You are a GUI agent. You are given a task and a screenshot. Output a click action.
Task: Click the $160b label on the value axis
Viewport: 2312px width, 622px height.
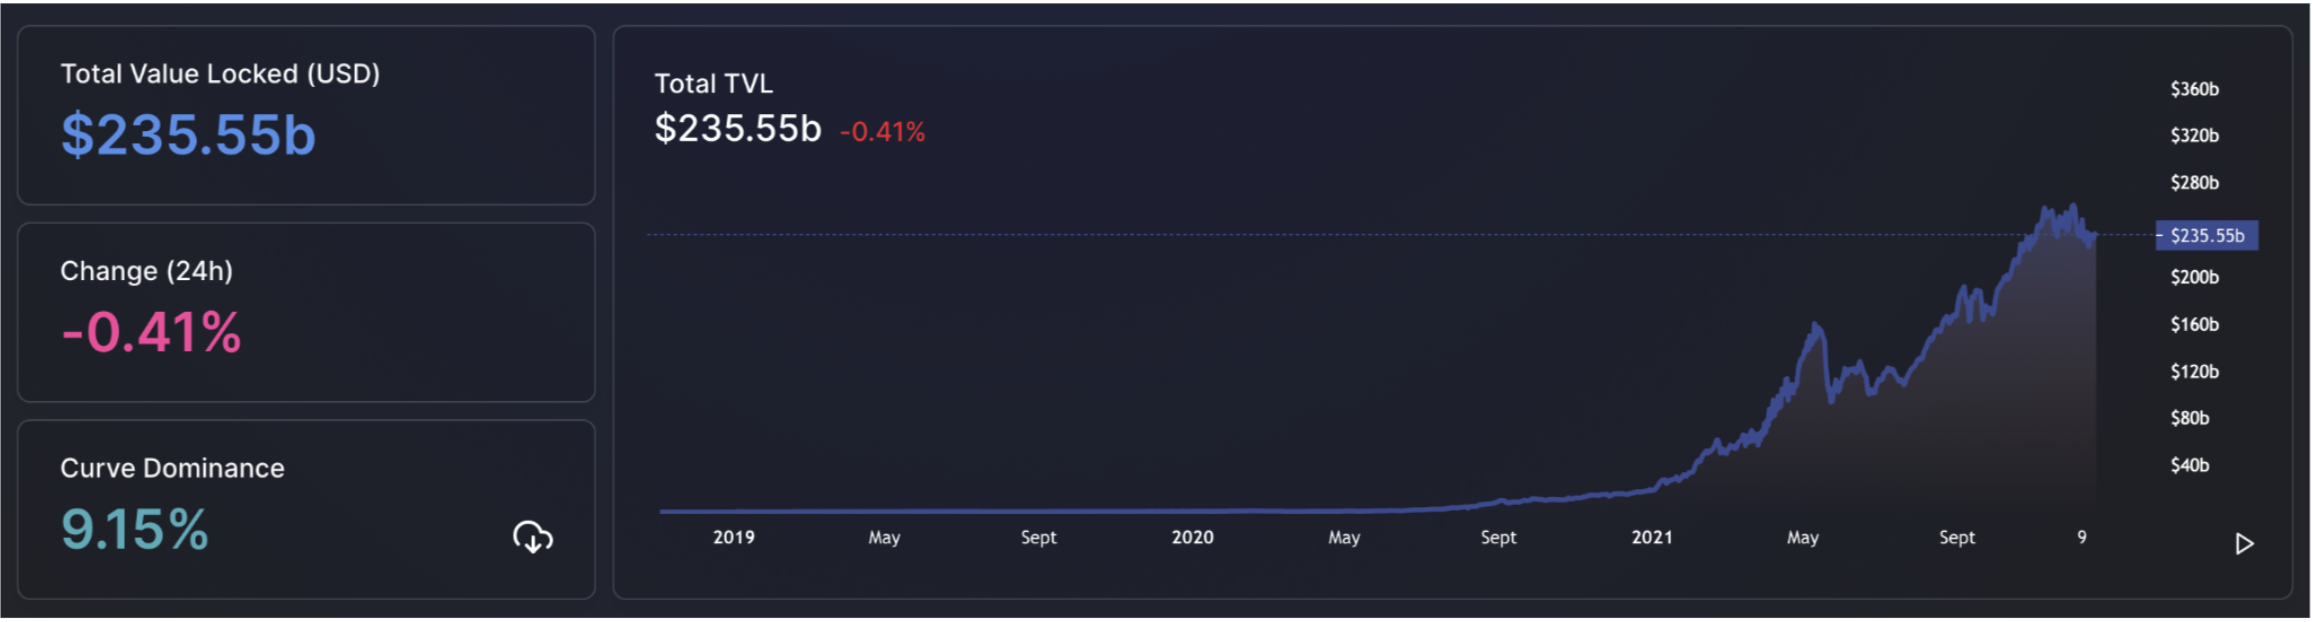pyautogui.click(x=2194, y=324)
